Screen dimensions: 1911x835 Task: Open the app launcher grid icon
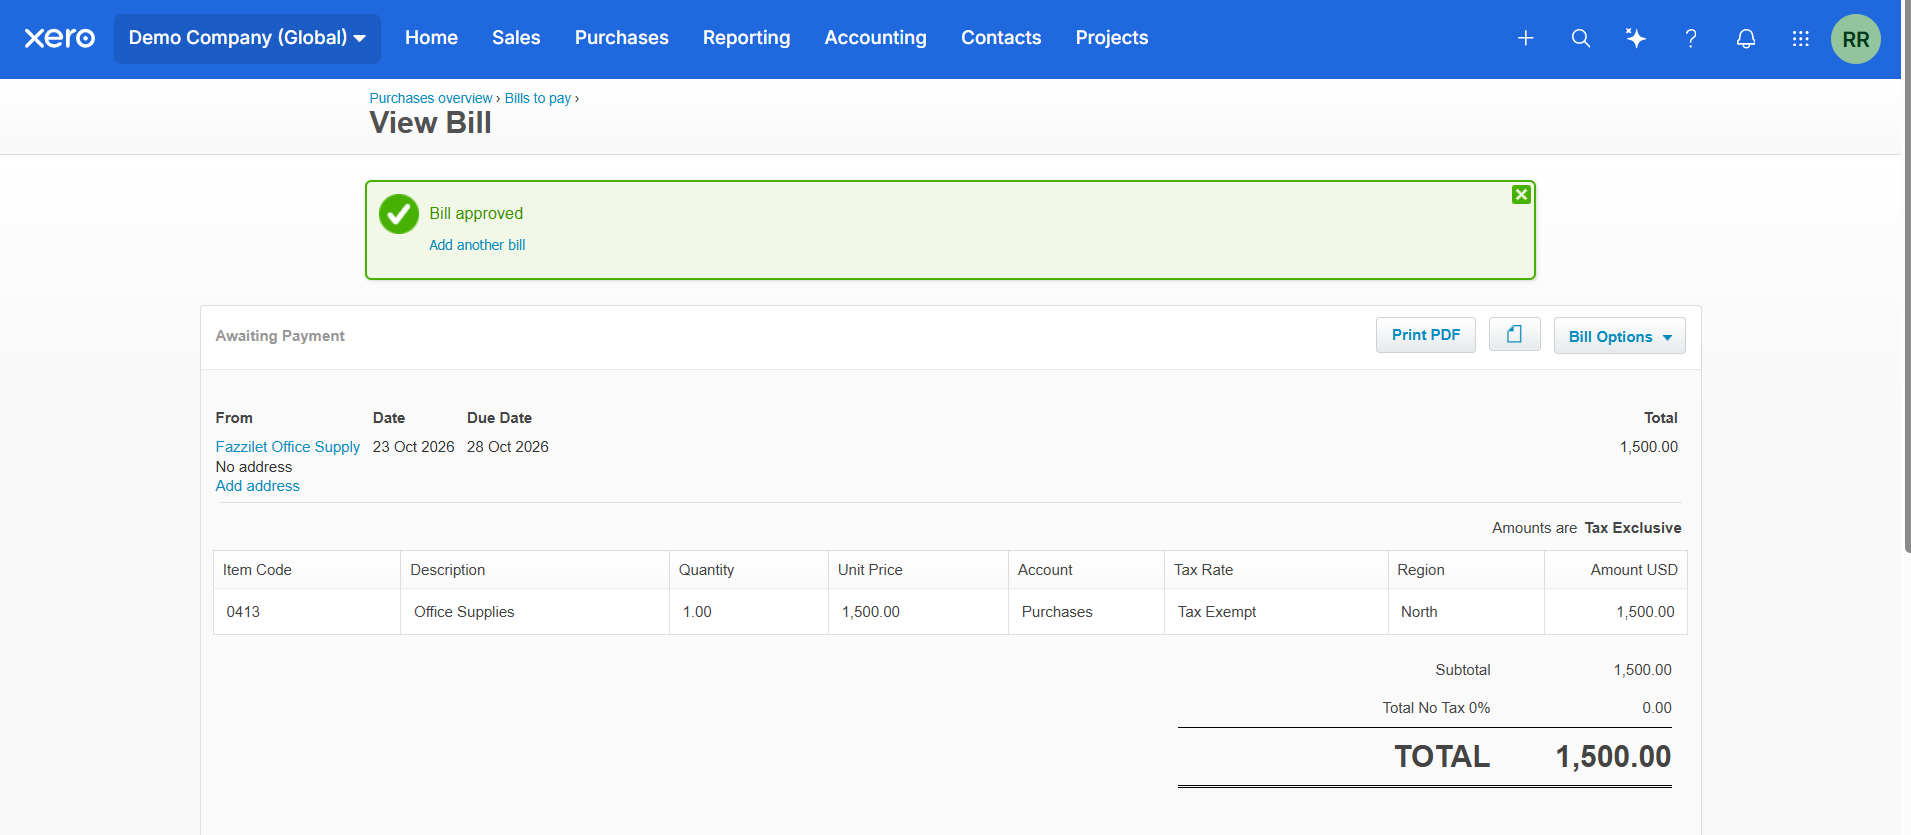(x=1800, y=38)
